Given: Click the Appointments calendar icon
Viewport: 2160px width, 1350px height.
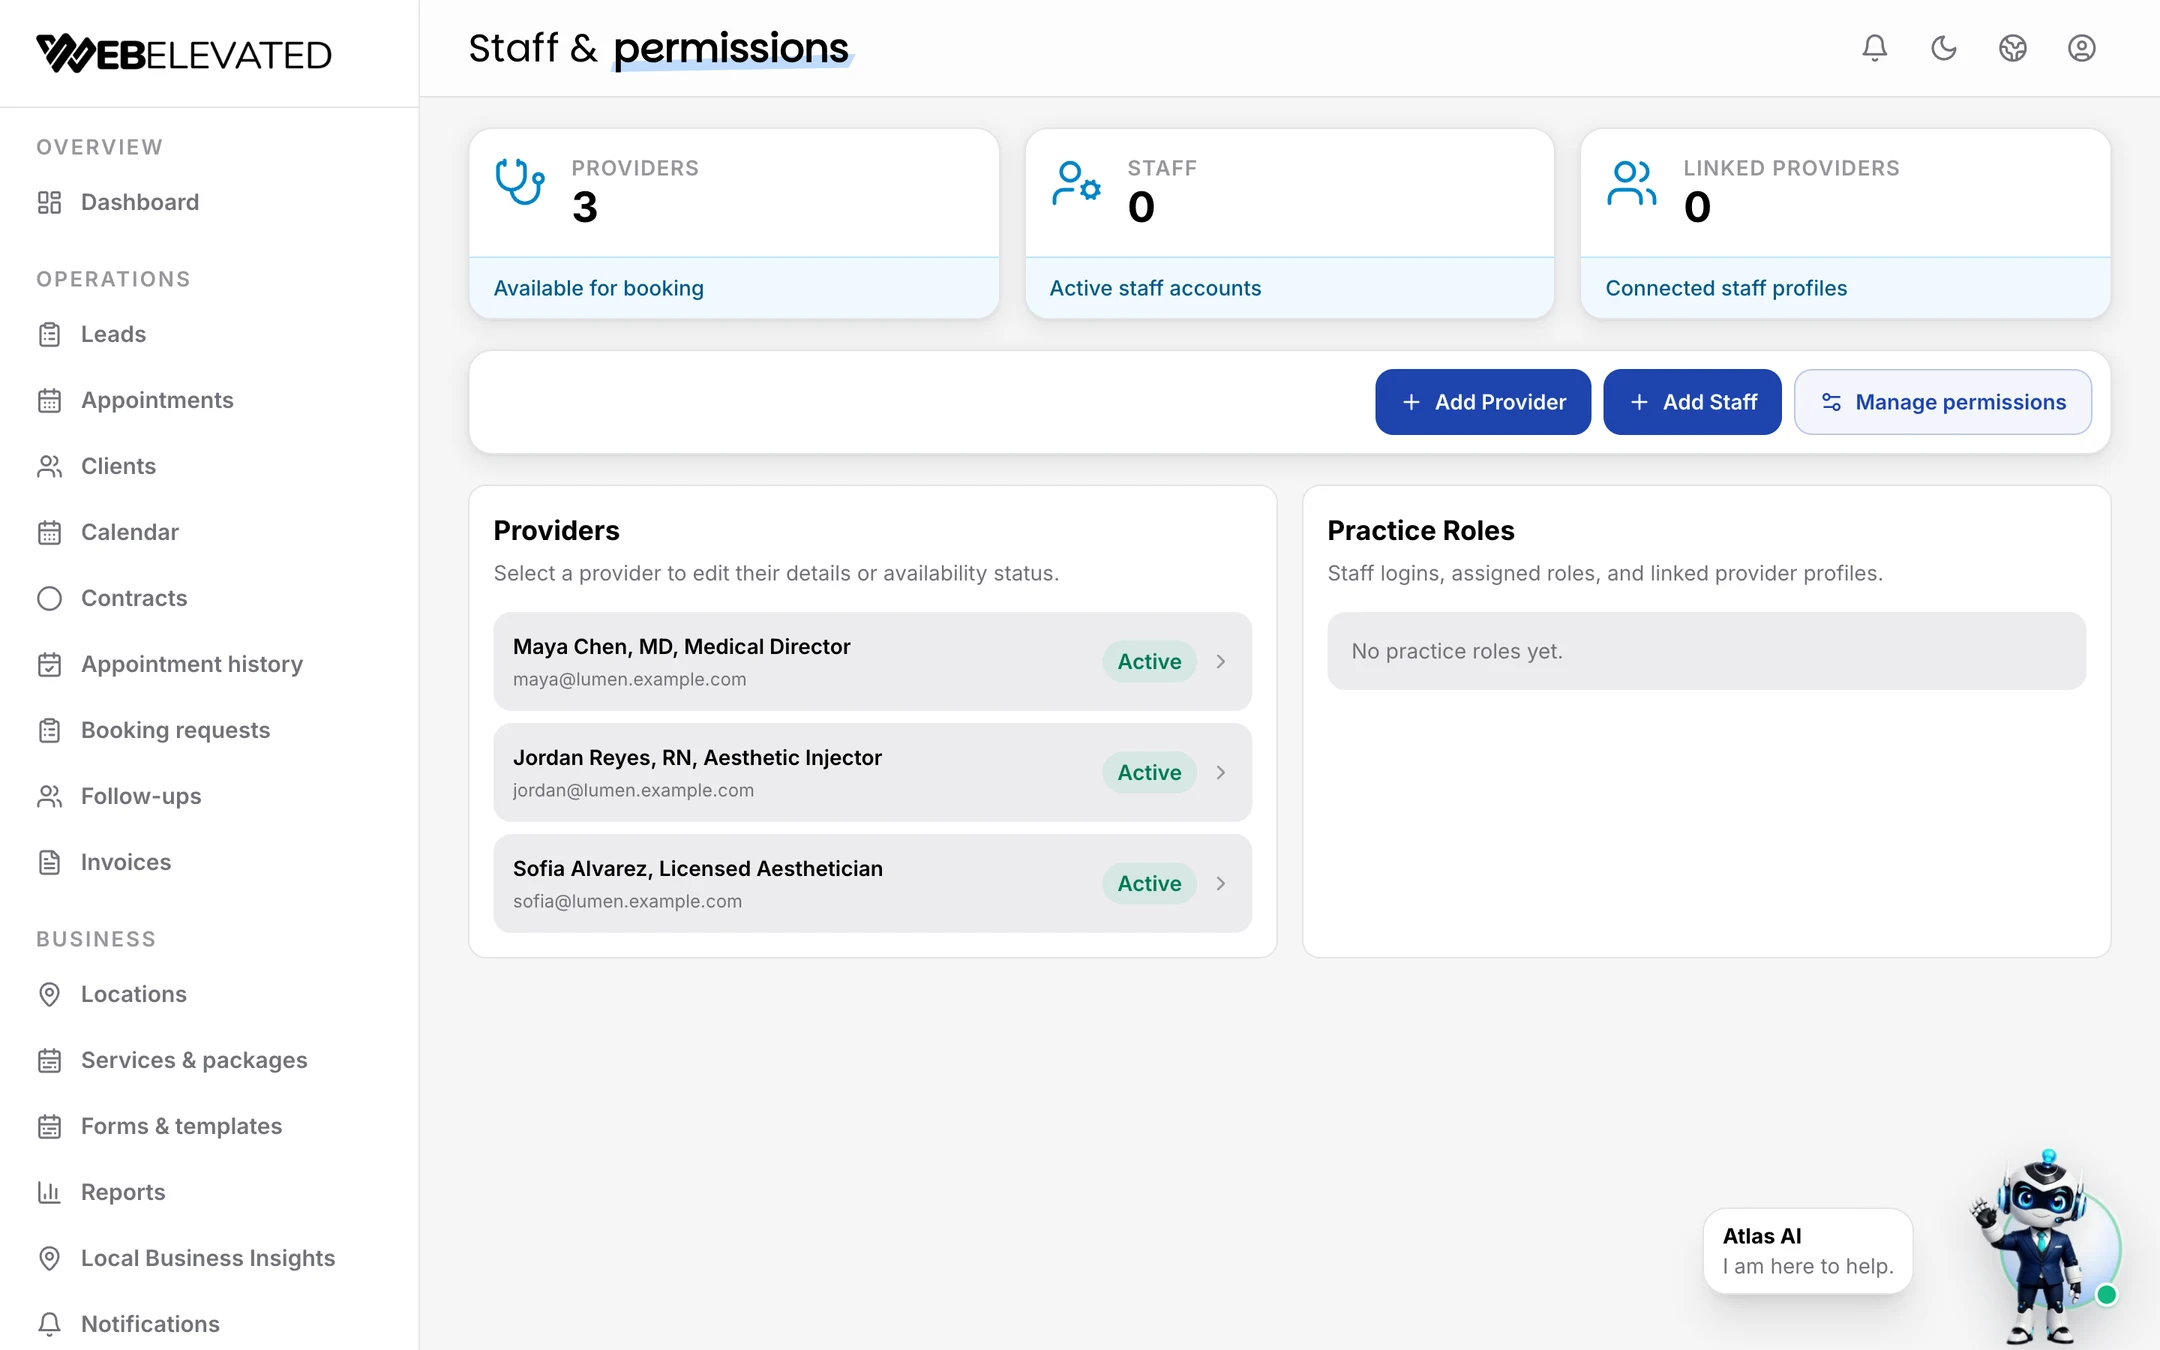Looking at the screenshot, I should 49,401.
